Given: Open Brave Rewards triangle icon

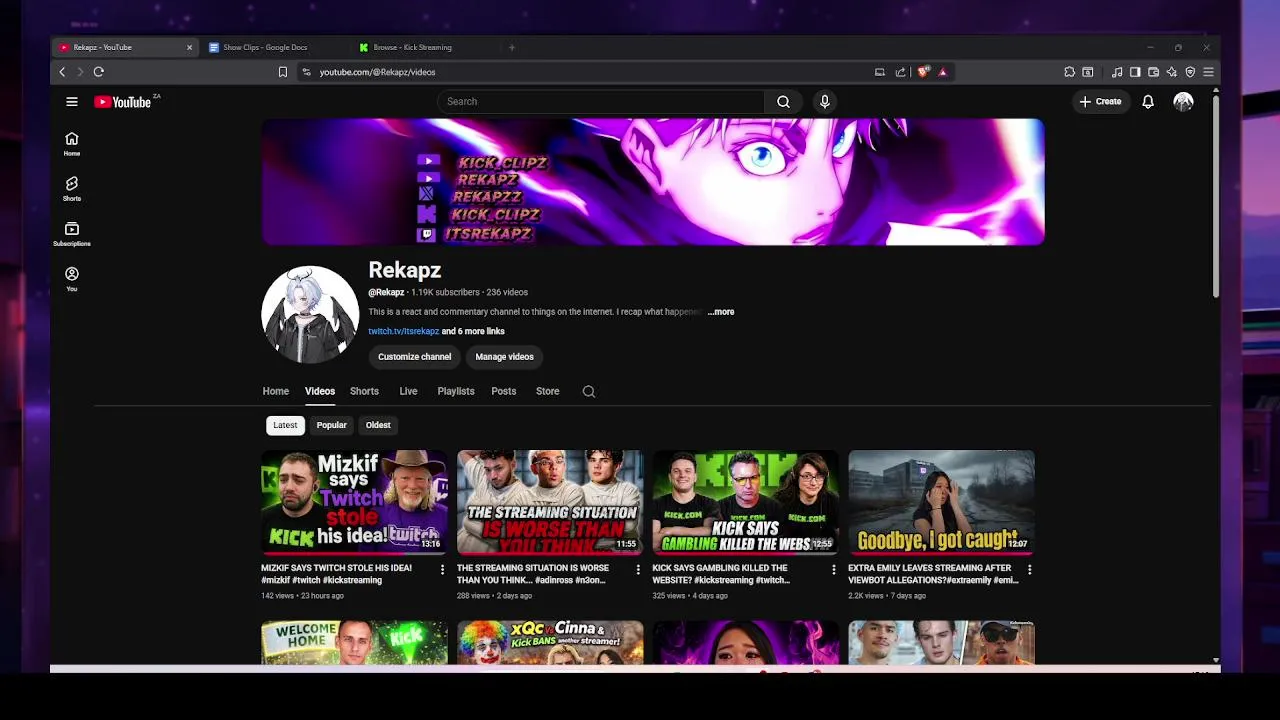Looking at the screenshot, I should pos(942,72).
